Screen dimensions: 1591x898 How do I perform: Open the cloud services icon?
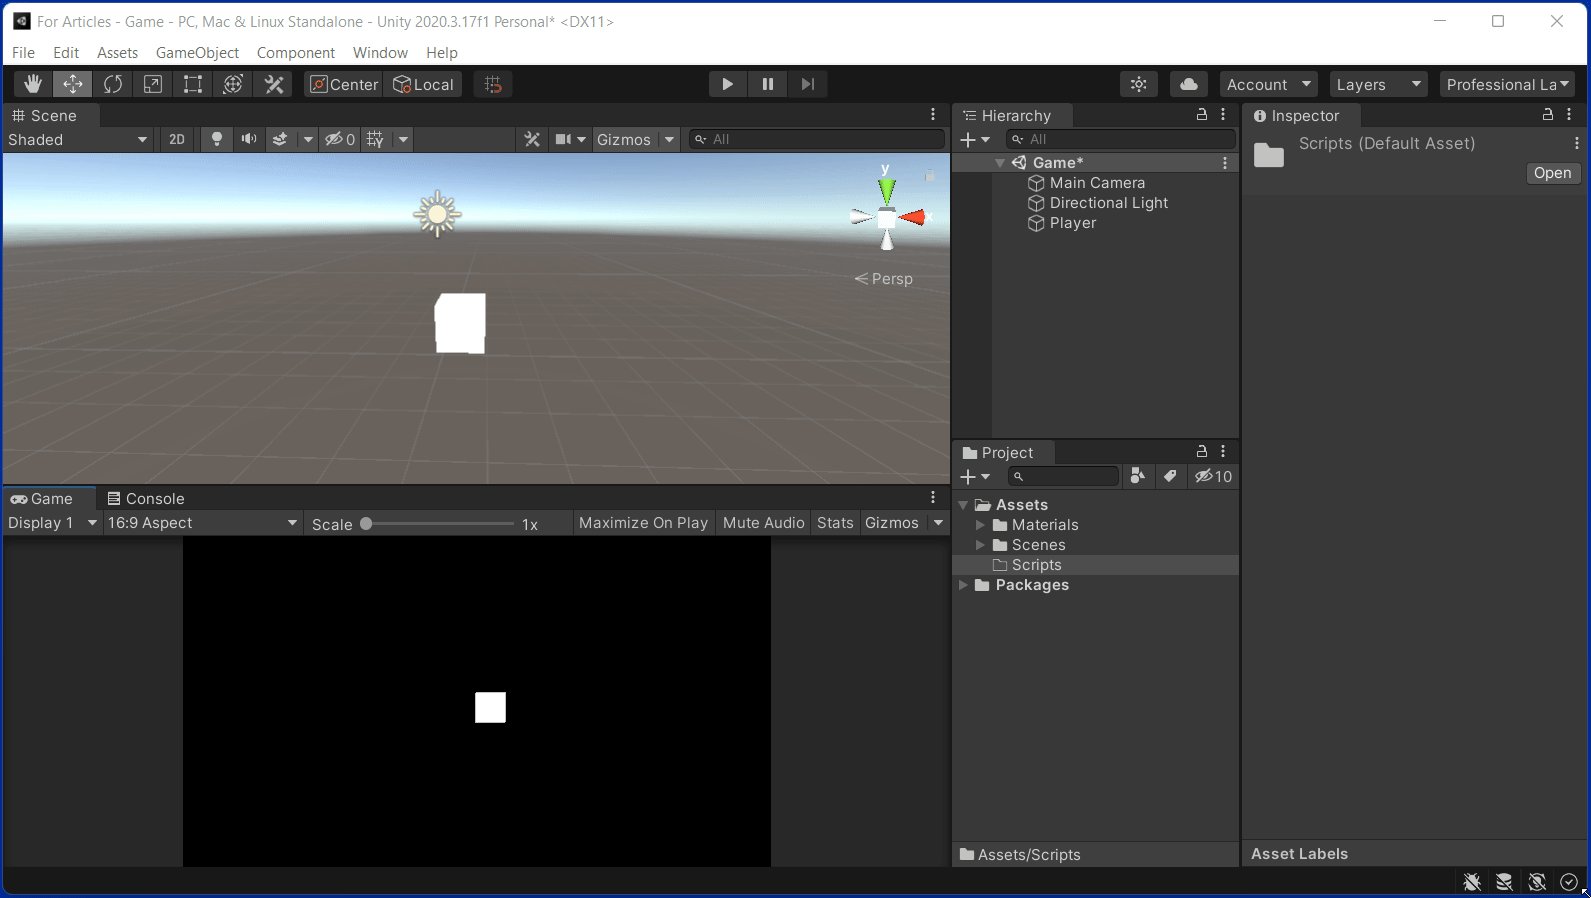1189,84
